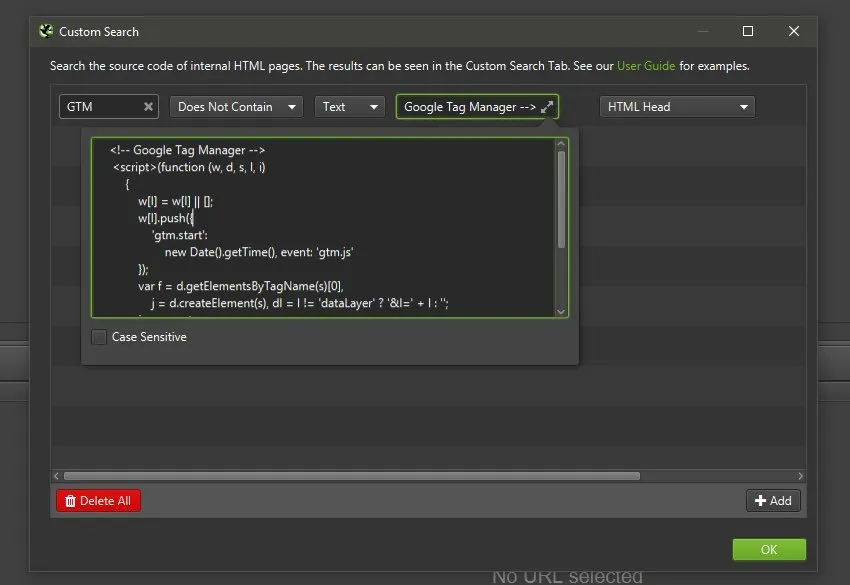Enable the Case Sensitive checkbox
The image size is (850, 585).
click(99, 338)
